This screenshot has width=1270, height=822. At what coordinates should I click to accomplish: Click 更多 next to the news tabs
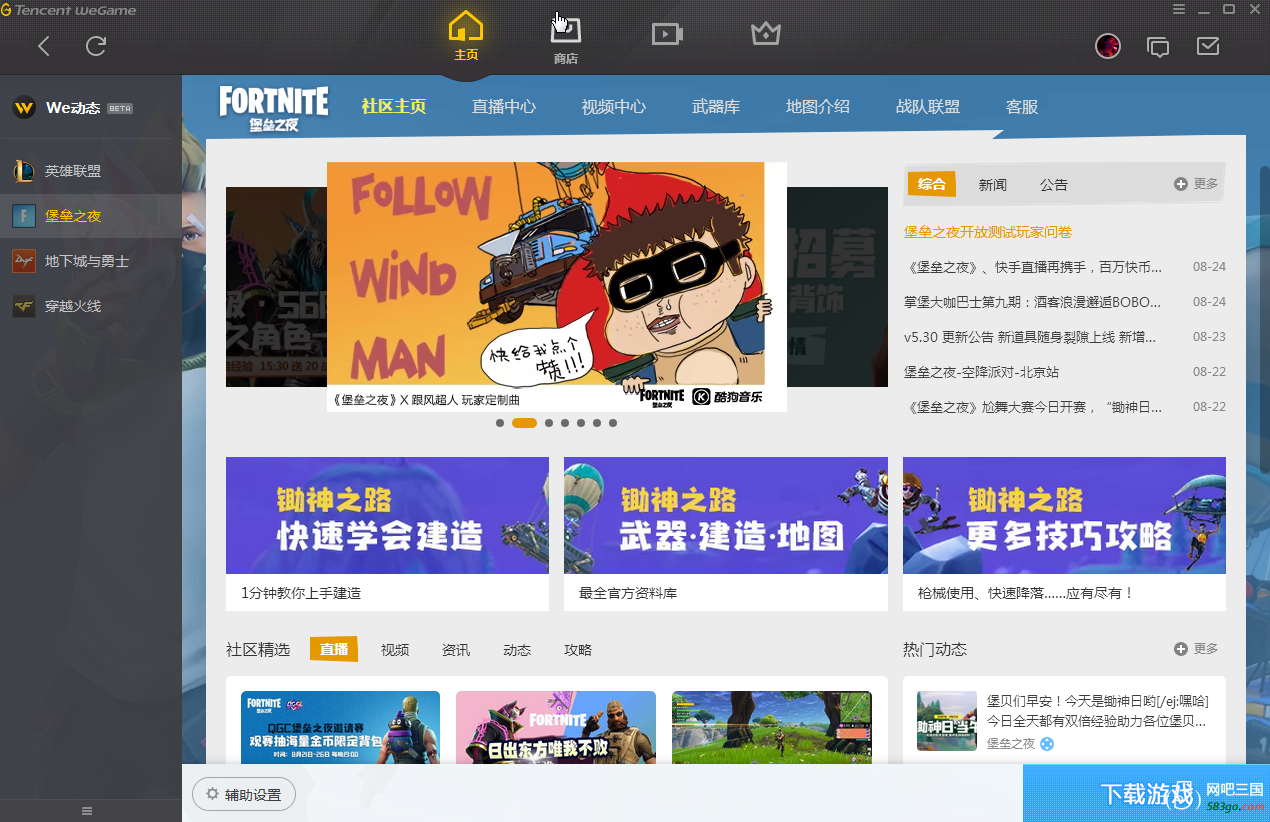pyautogui.click(x=1197, y=184)
